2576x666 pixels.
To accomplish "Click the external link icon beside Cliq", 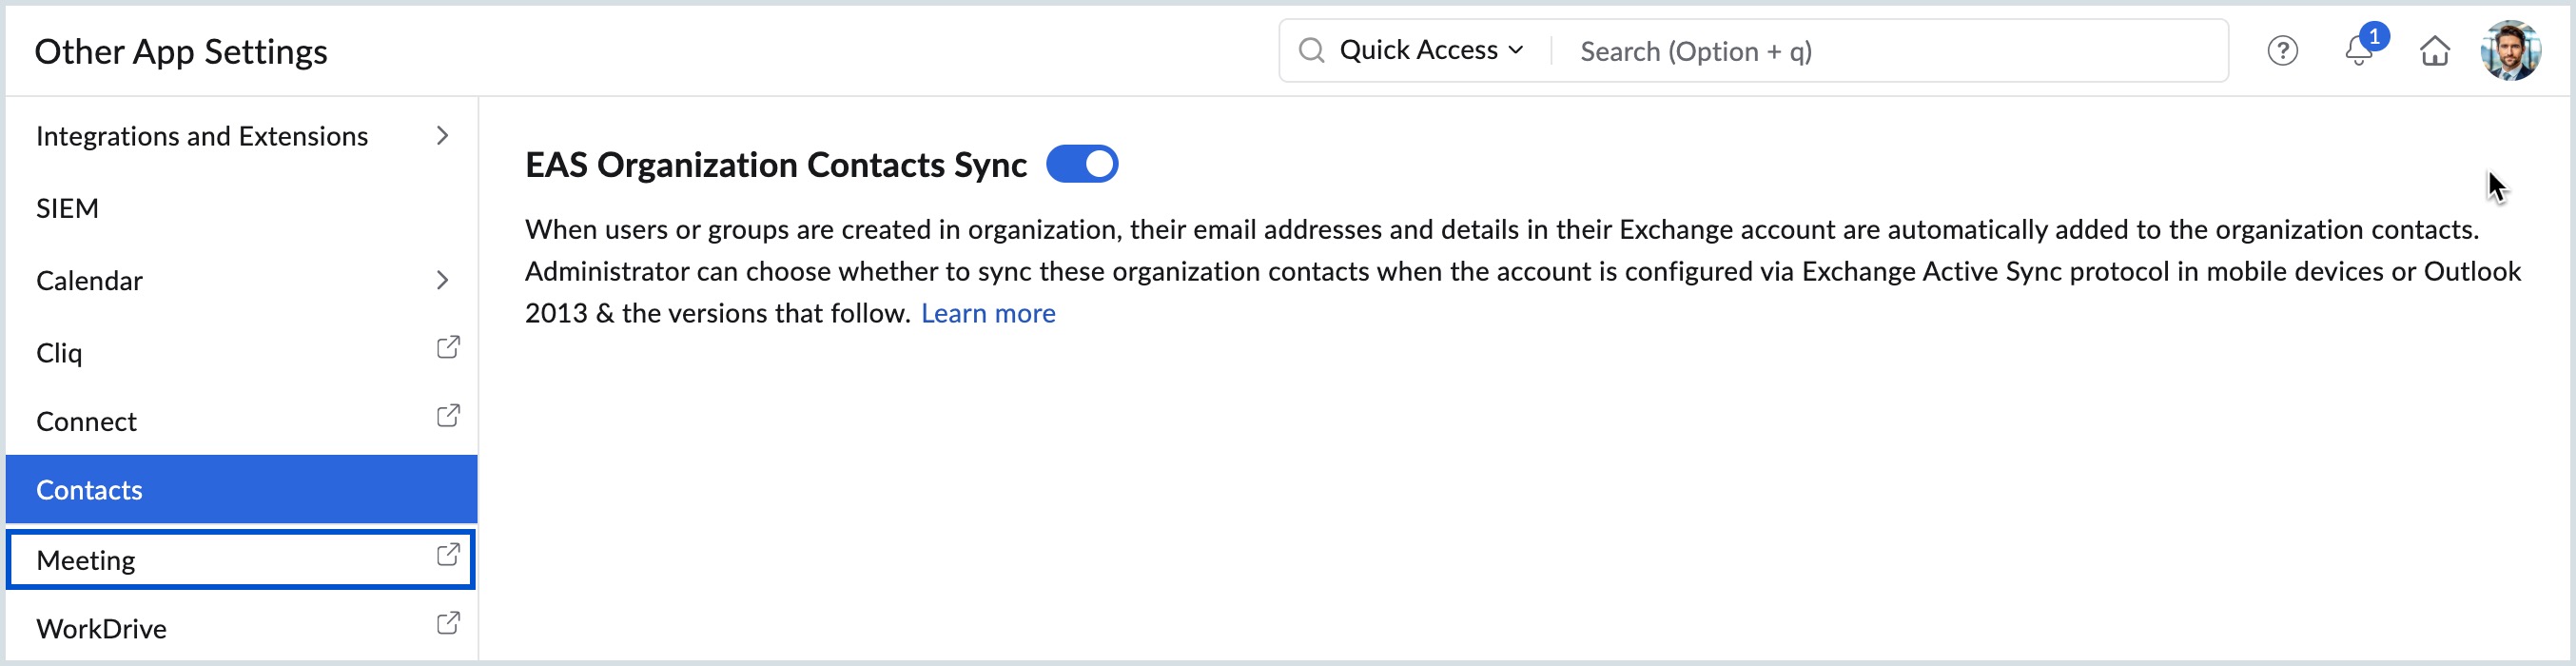I will pyautogui.click(x=448, y=348).
